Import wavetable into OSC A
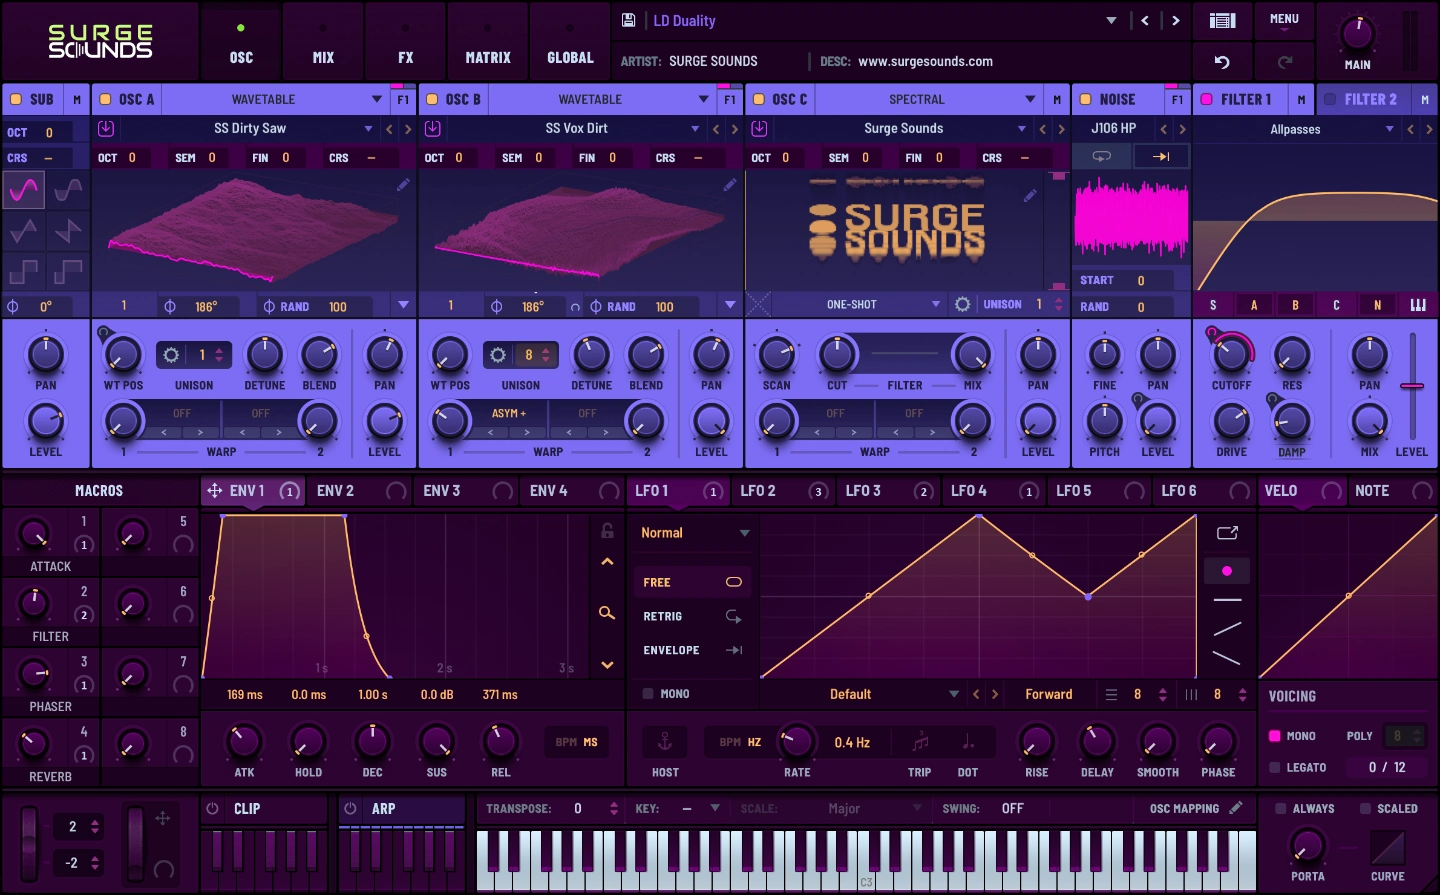This screenshot has height=895, width=1440. tap(106, 128)
